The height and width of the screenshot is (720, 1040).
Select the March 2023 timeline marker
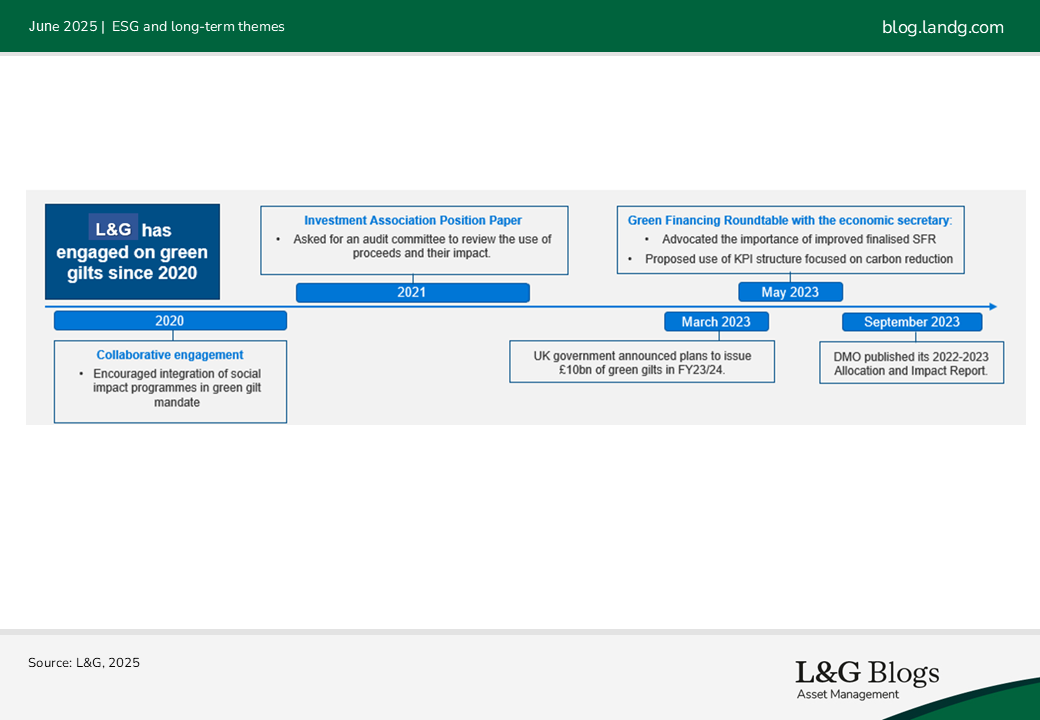716,322
